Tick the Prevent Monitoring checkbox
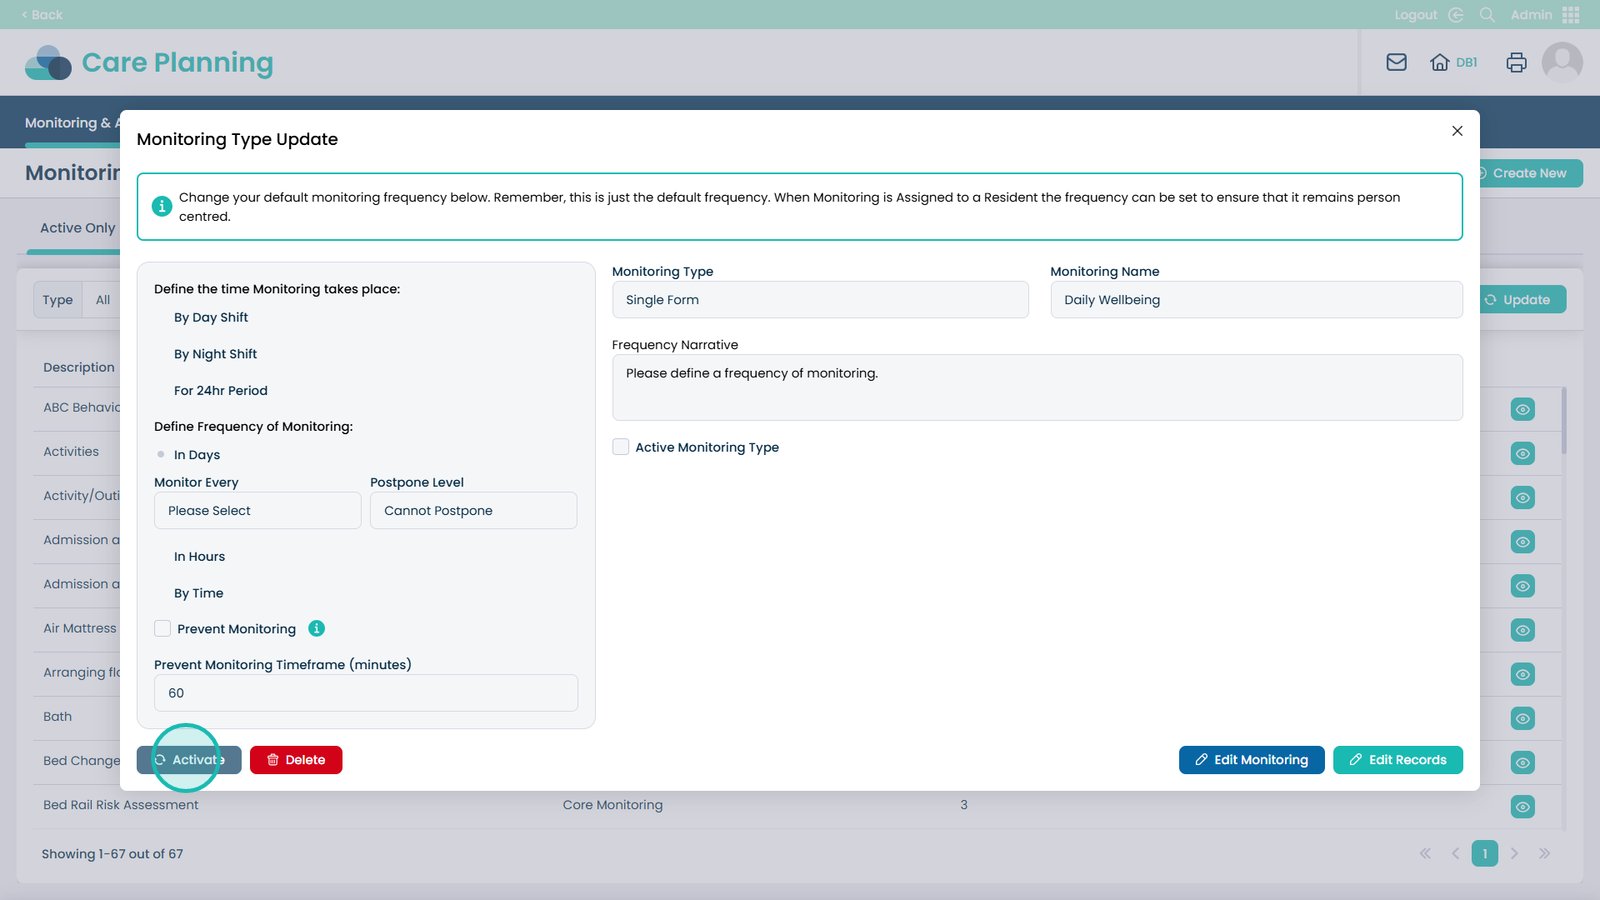This screenshot has width=1600, height=900. click(163, 628)
